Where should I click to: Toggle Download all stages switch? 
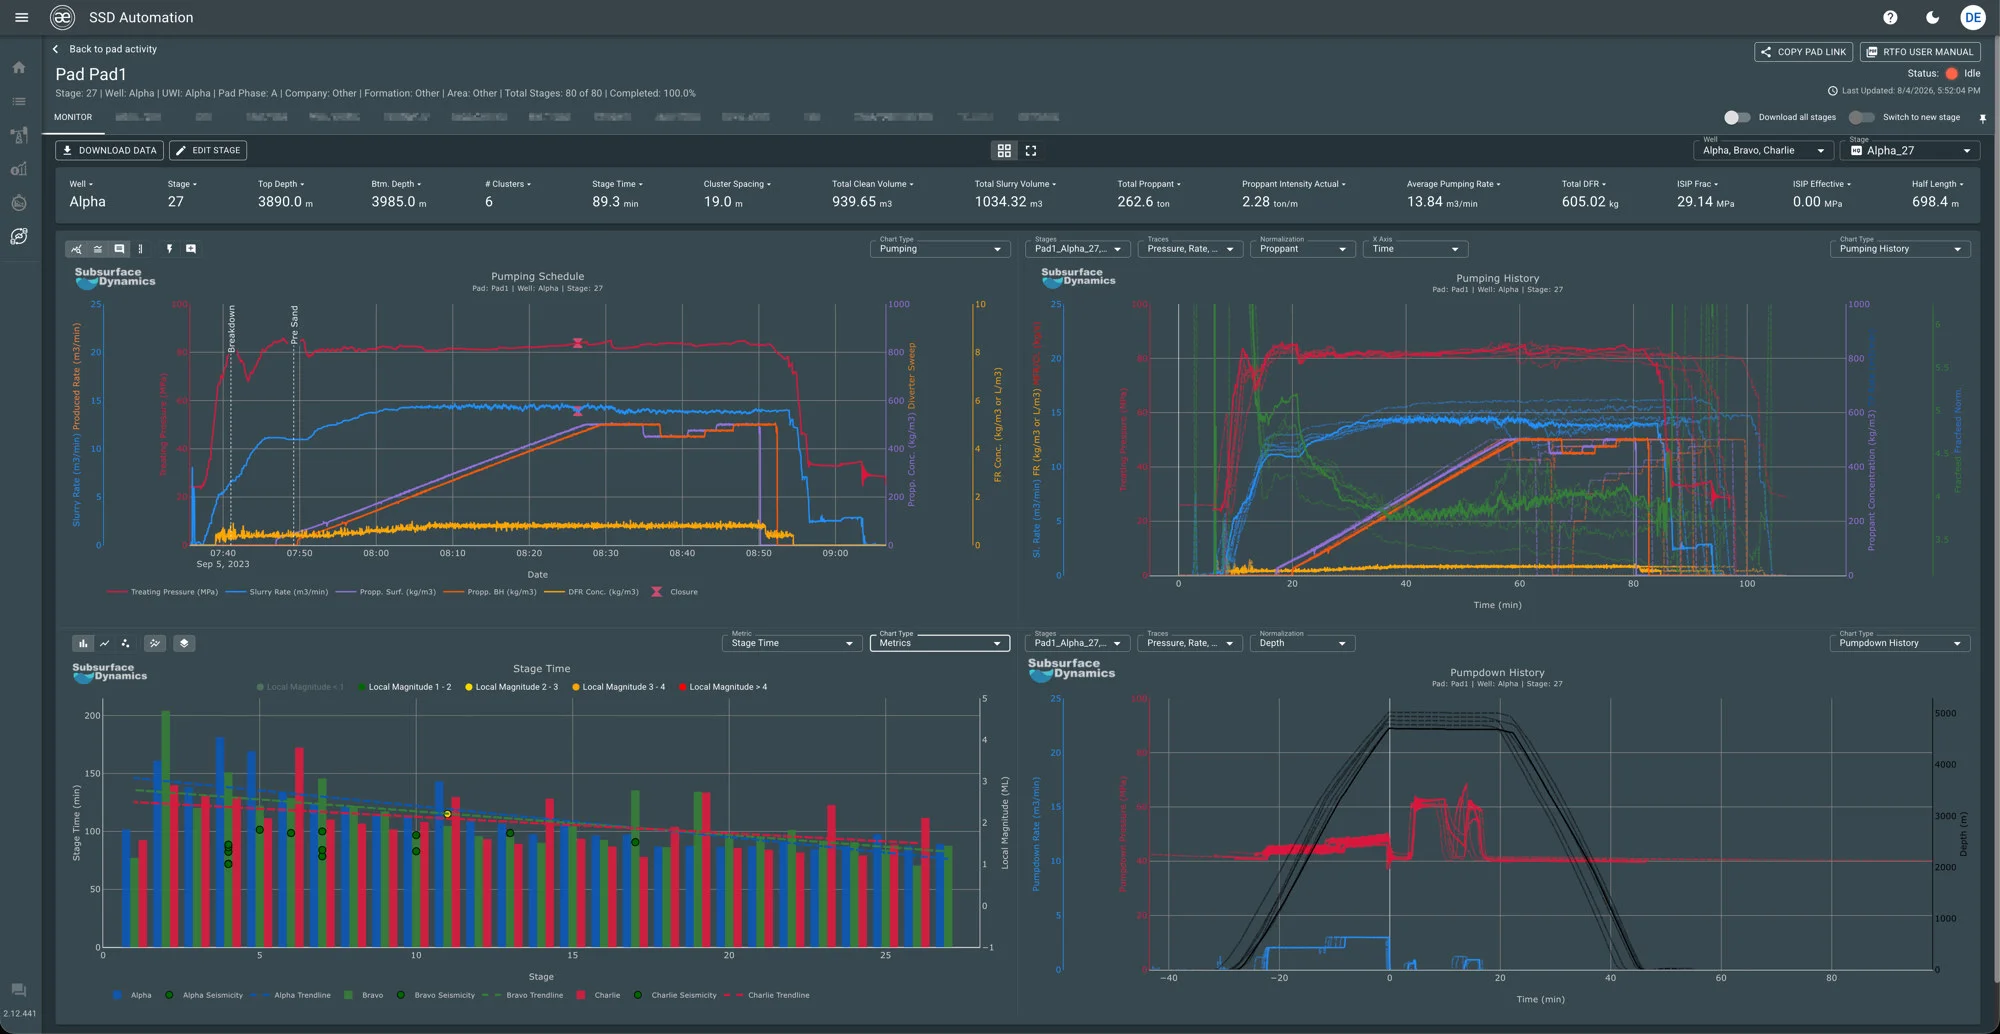(1737, 117)
